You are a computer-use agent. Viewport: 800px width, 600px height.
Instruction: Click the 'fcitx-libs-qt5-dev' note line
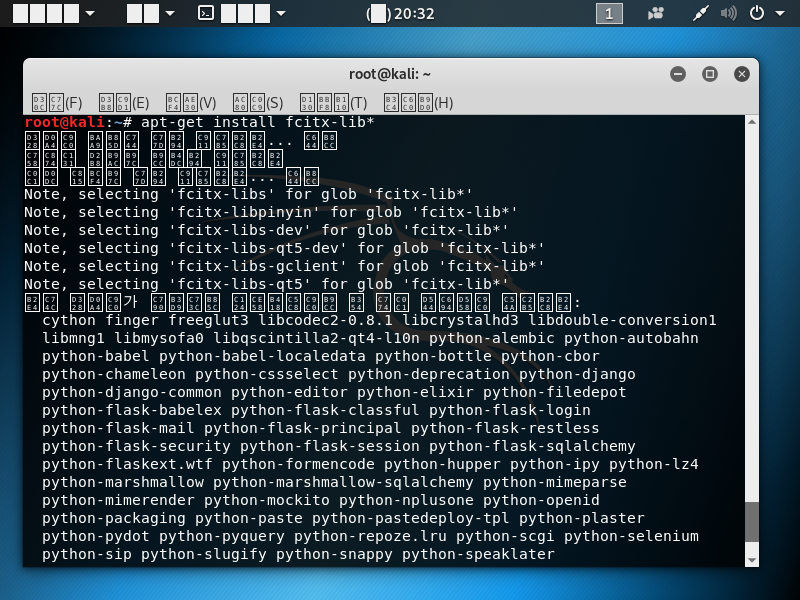[284, 248]
